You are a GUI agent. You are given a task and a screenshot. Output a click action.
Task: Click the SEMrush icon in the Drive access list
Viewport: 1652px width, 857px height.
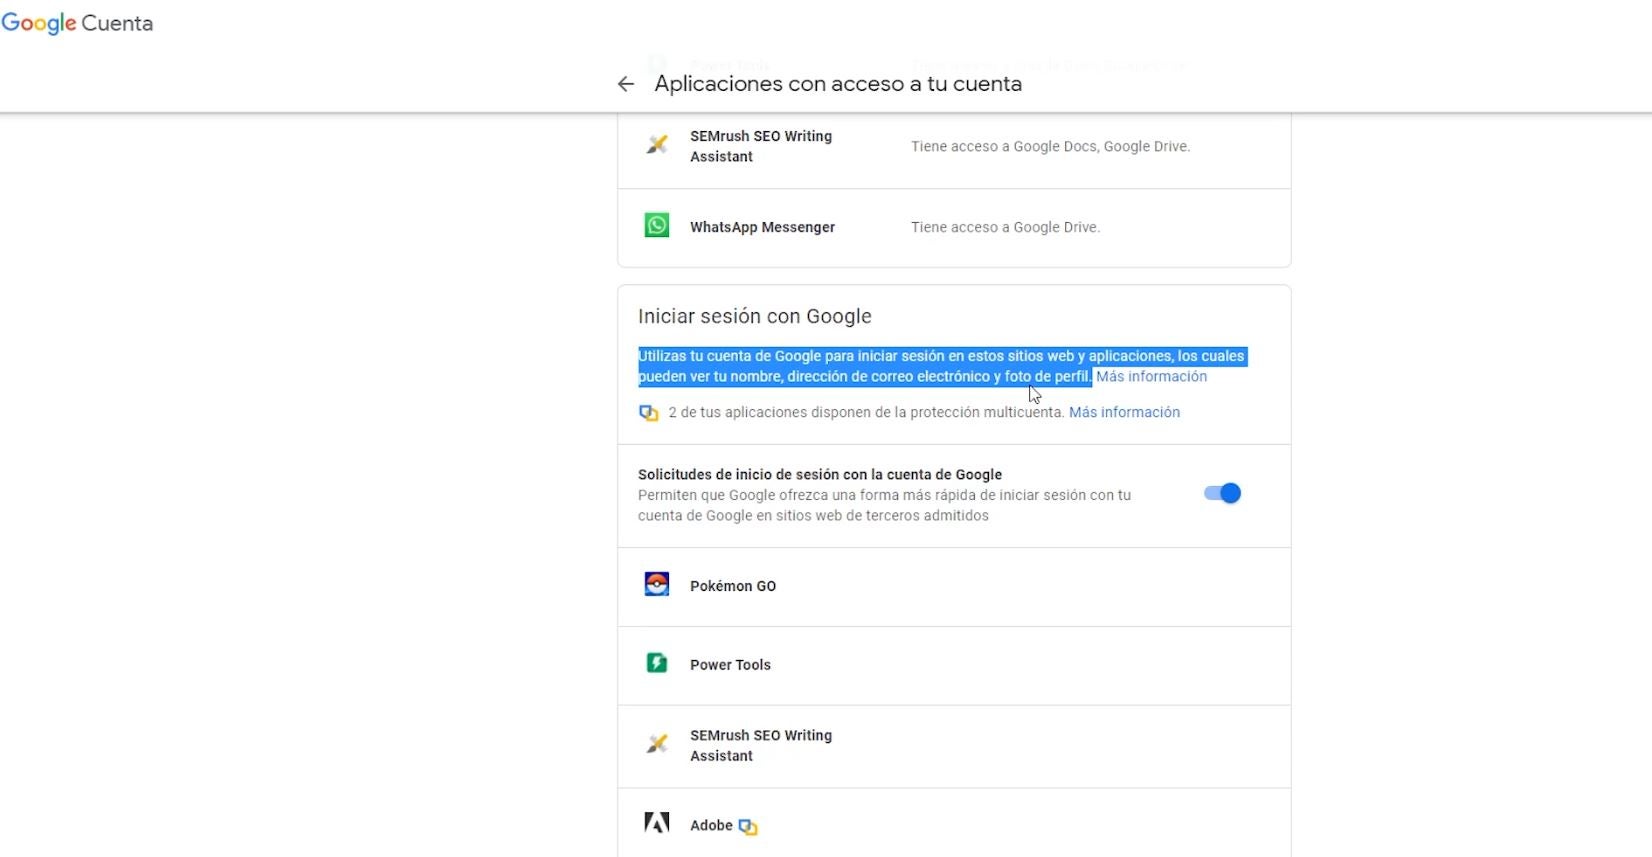[x=657, y=145]
